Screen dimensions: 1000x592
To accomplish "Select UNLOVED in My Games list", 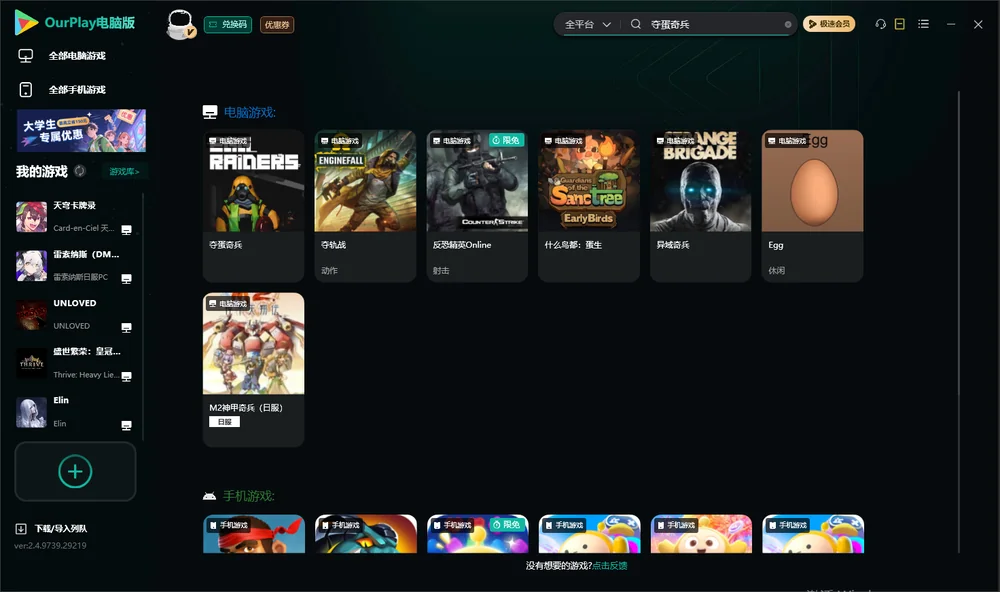I will (x=75, y=314).
